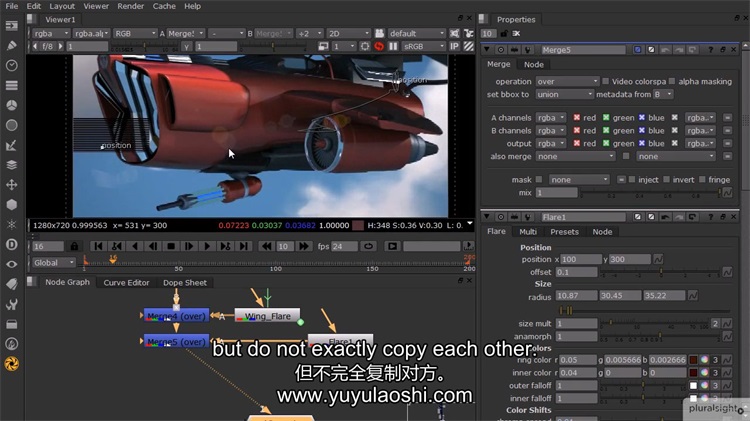Open the Cache menu
This screenshot has width=750, height=421.
click(164, 6)
